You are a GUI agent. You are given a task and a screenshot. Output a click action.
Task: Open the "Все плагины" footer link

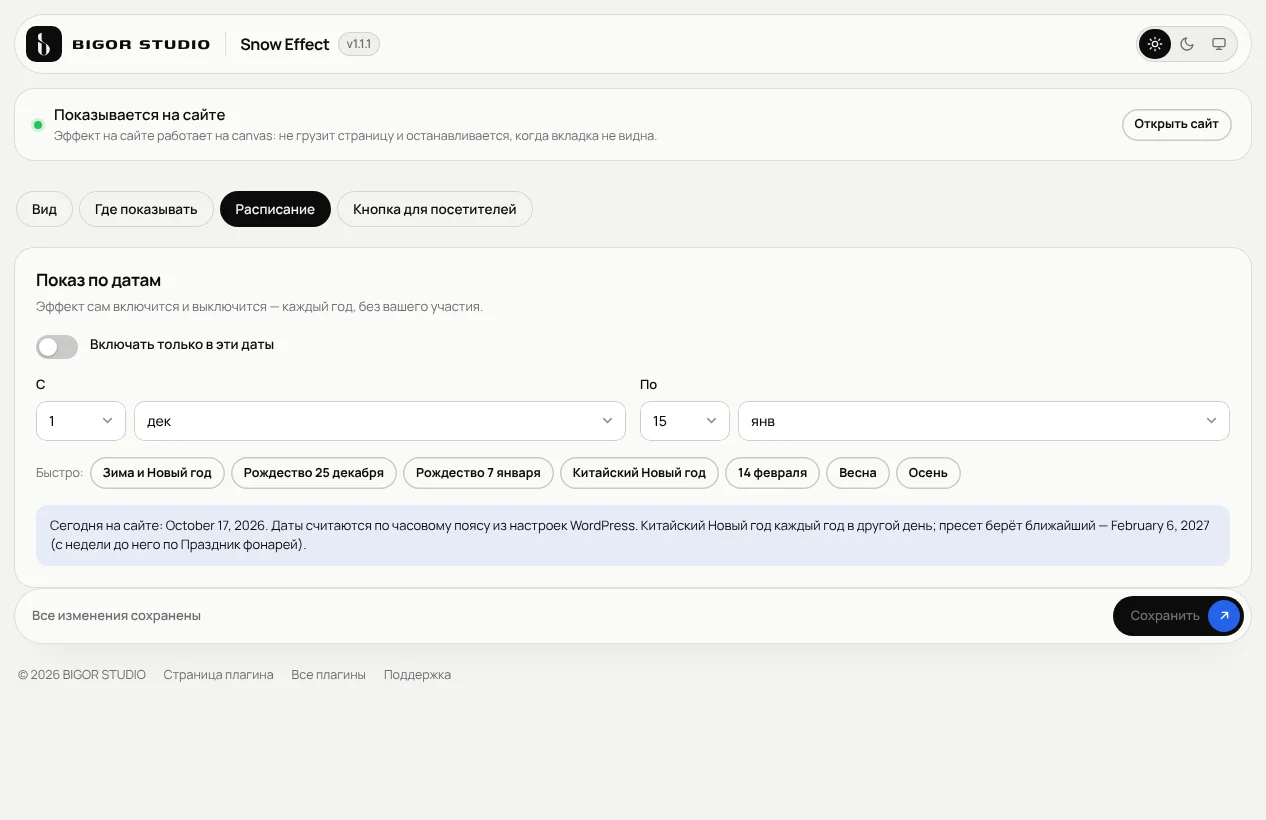(328, 675)
